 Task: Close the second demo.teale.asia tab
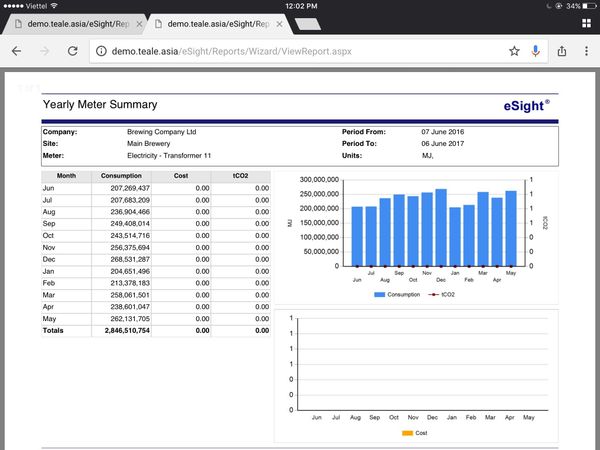(x=279, y=24)
